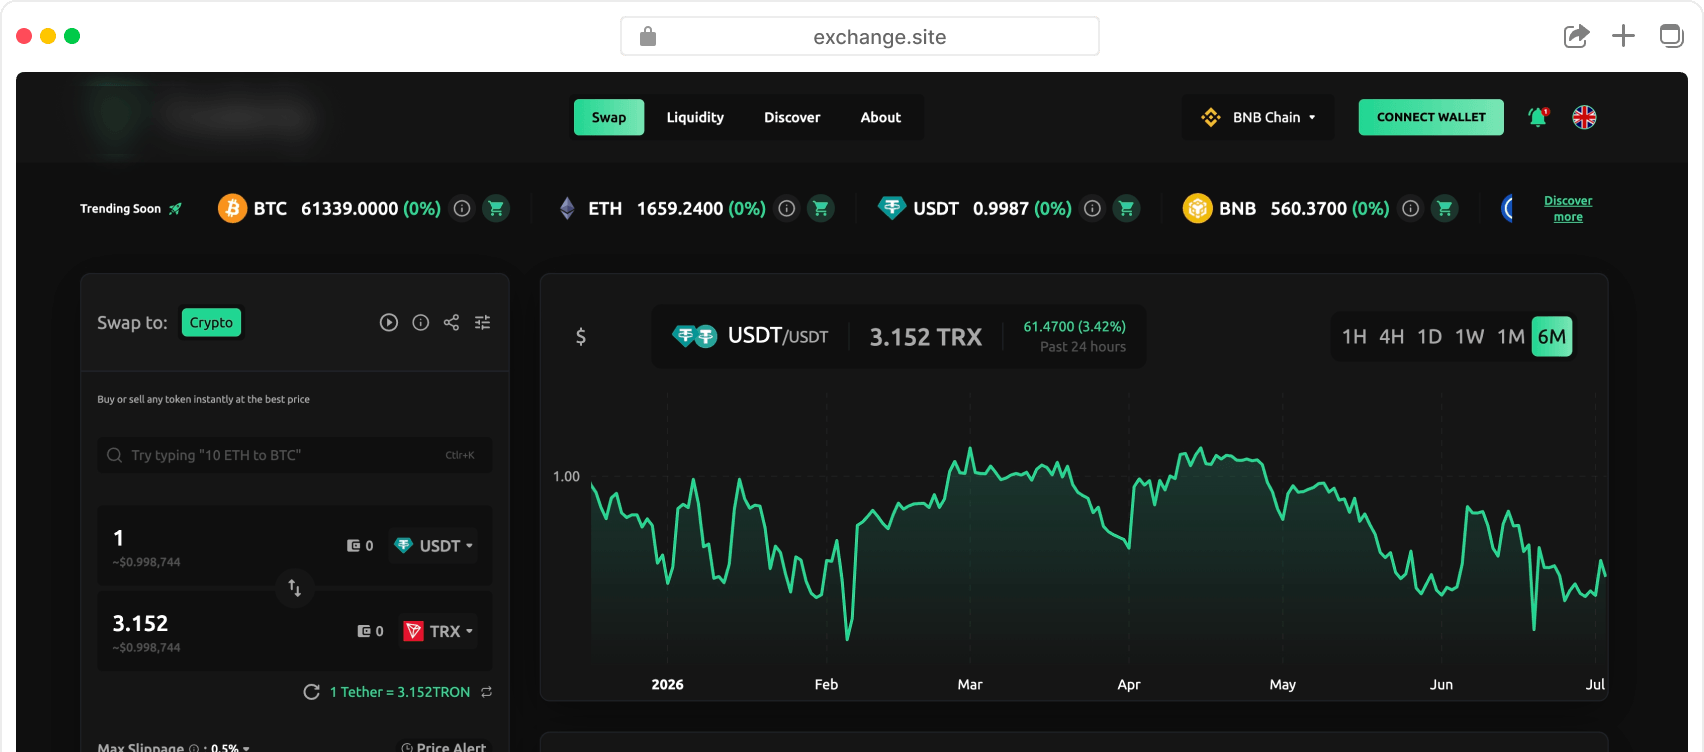Open the Discover more link
This screenshot has height=752, width=1704.
point(1568,208)
